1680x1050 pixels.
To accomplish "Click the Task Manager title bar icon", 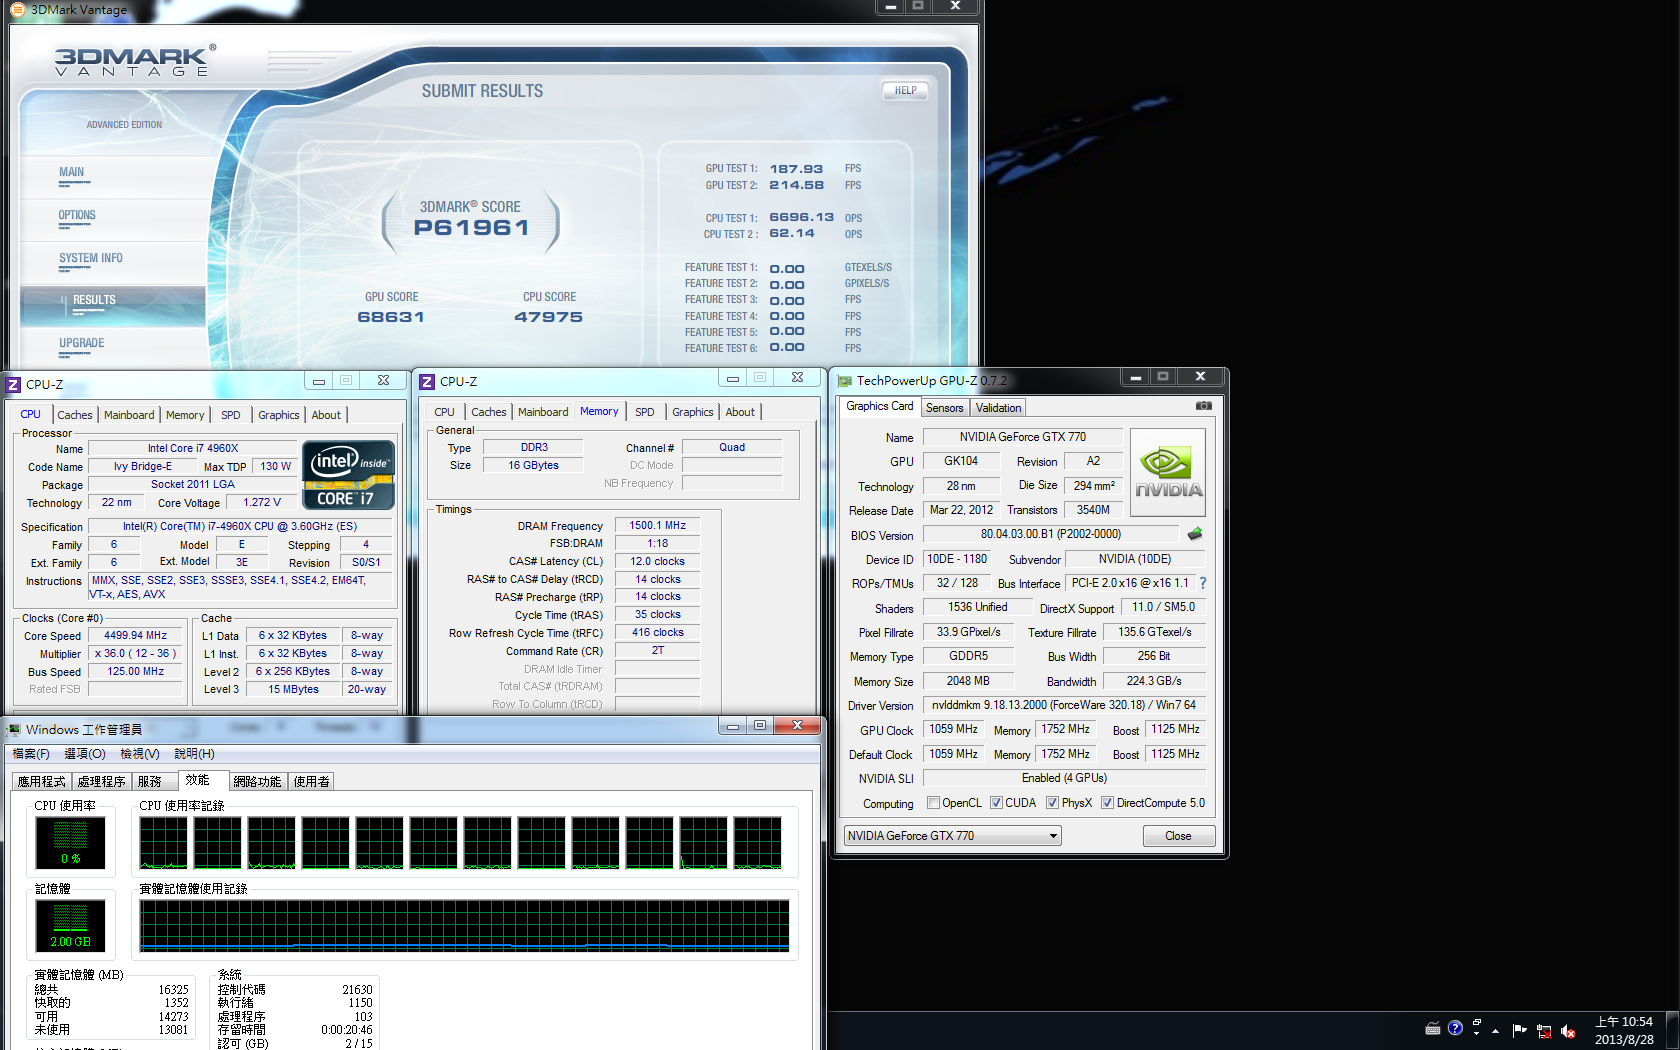I will pos(14,729).
